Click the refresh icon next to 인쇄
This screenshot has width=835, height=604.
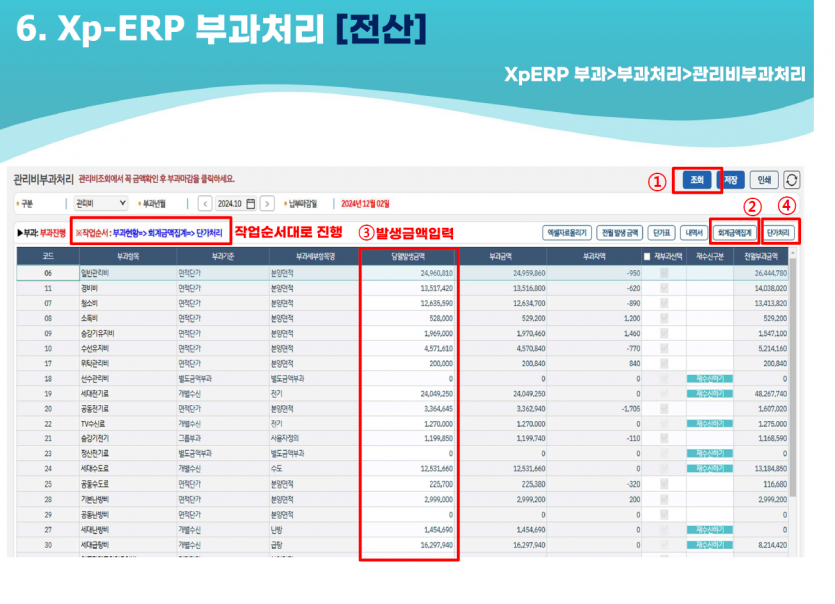(x=792, y=180)
